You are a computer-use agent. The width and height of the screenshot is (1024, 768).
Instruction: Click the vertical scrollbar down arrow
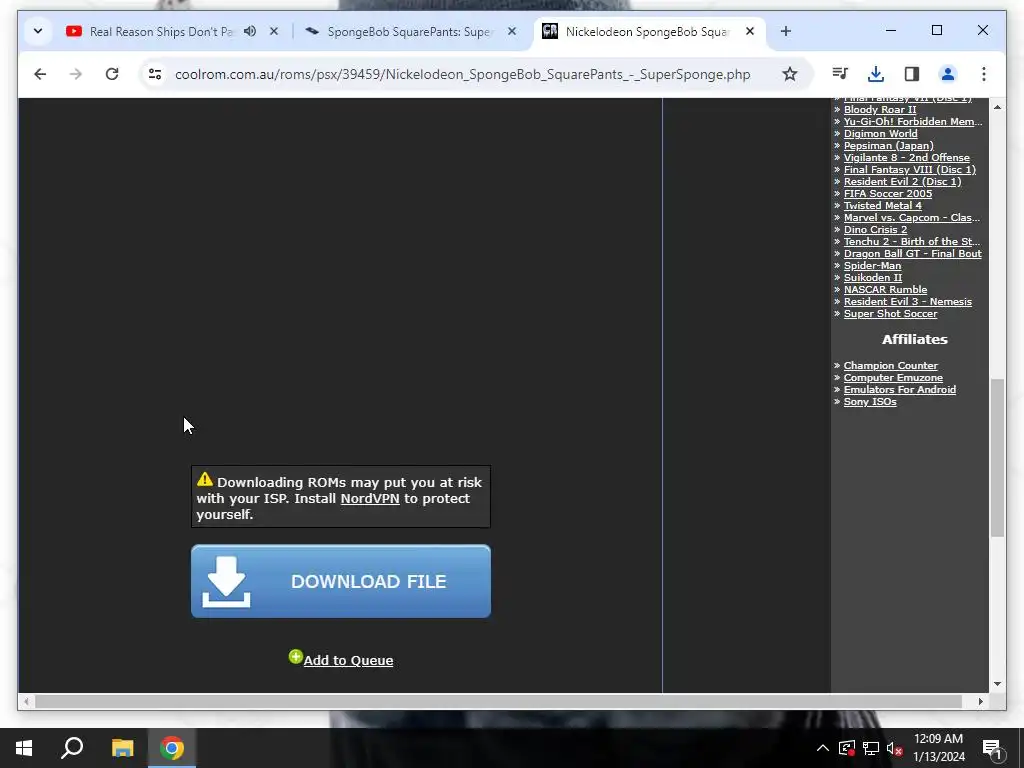pos(997,684)
